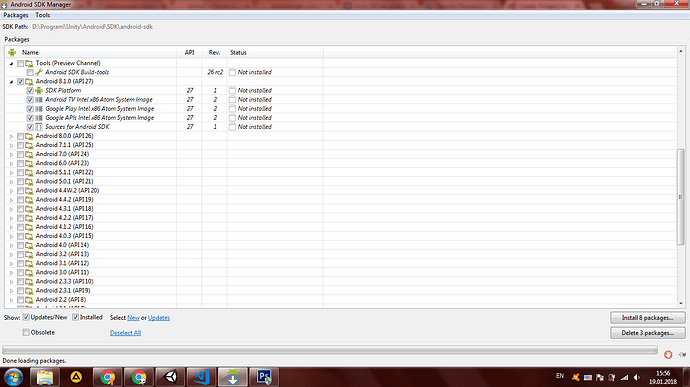Click the wrench icon beside Android SDK Build-tools

click(39, 72)
